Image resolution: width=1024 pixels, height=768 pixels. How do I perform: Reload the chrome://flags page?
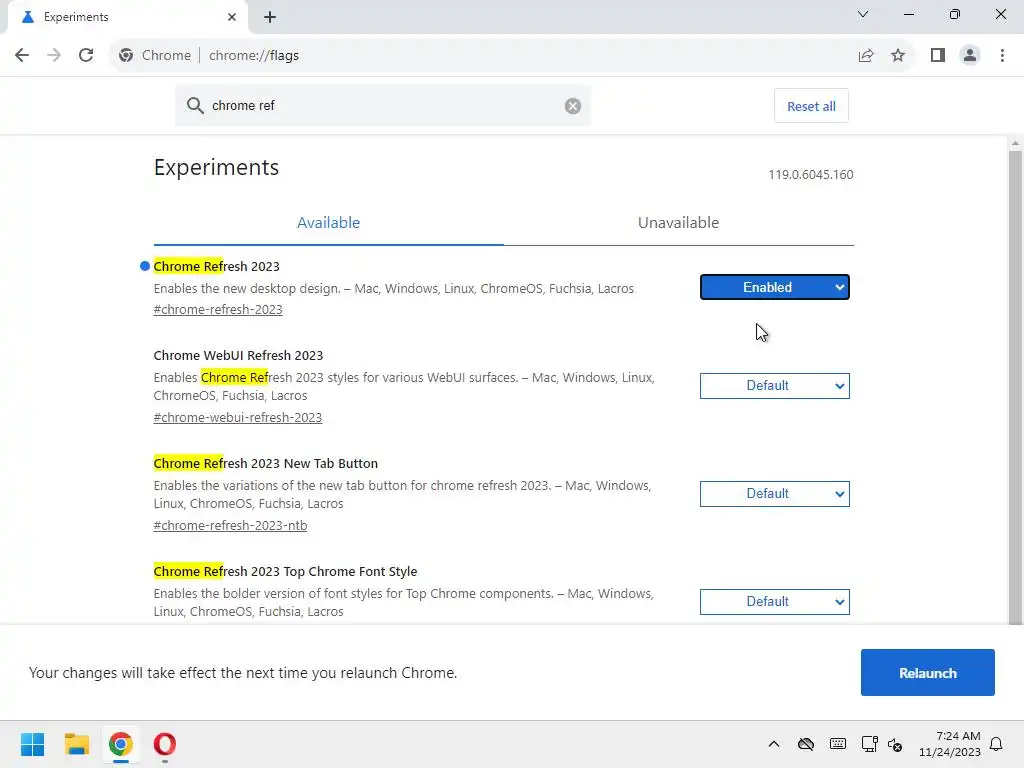pos(86,56)
